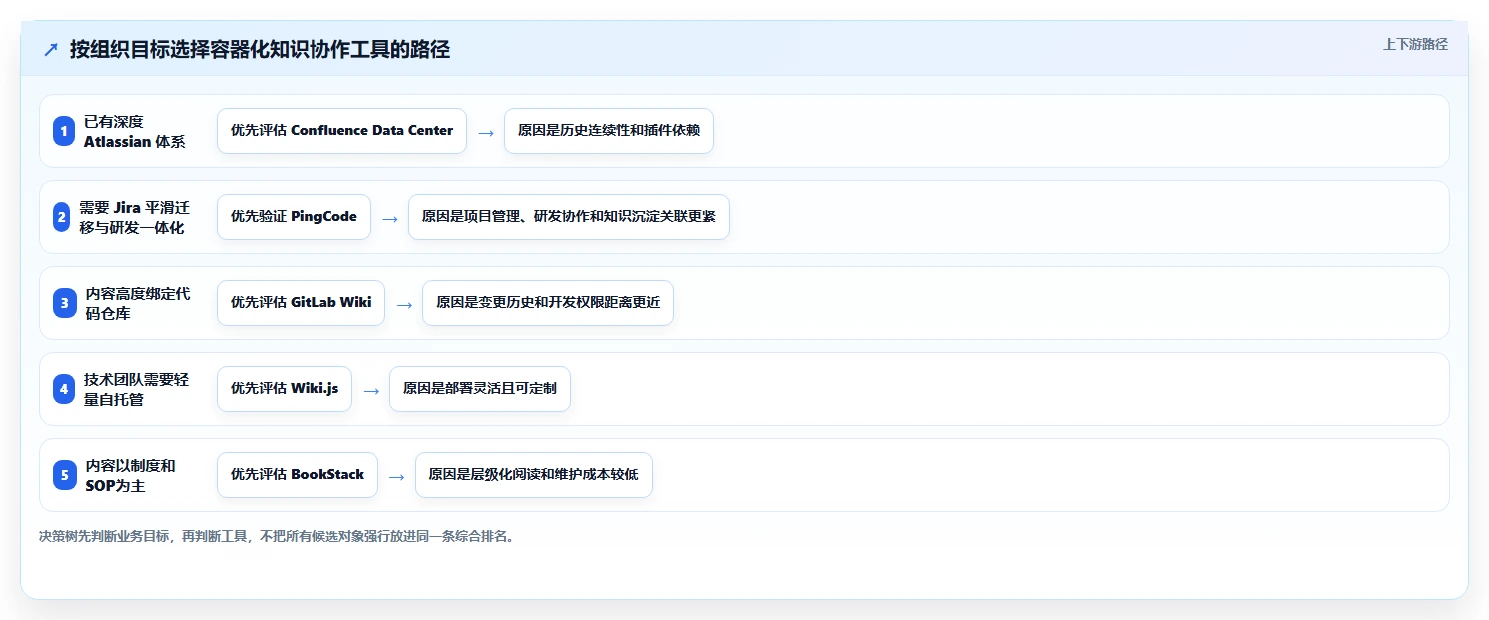Select the number 3 step badge

[64, 303]
